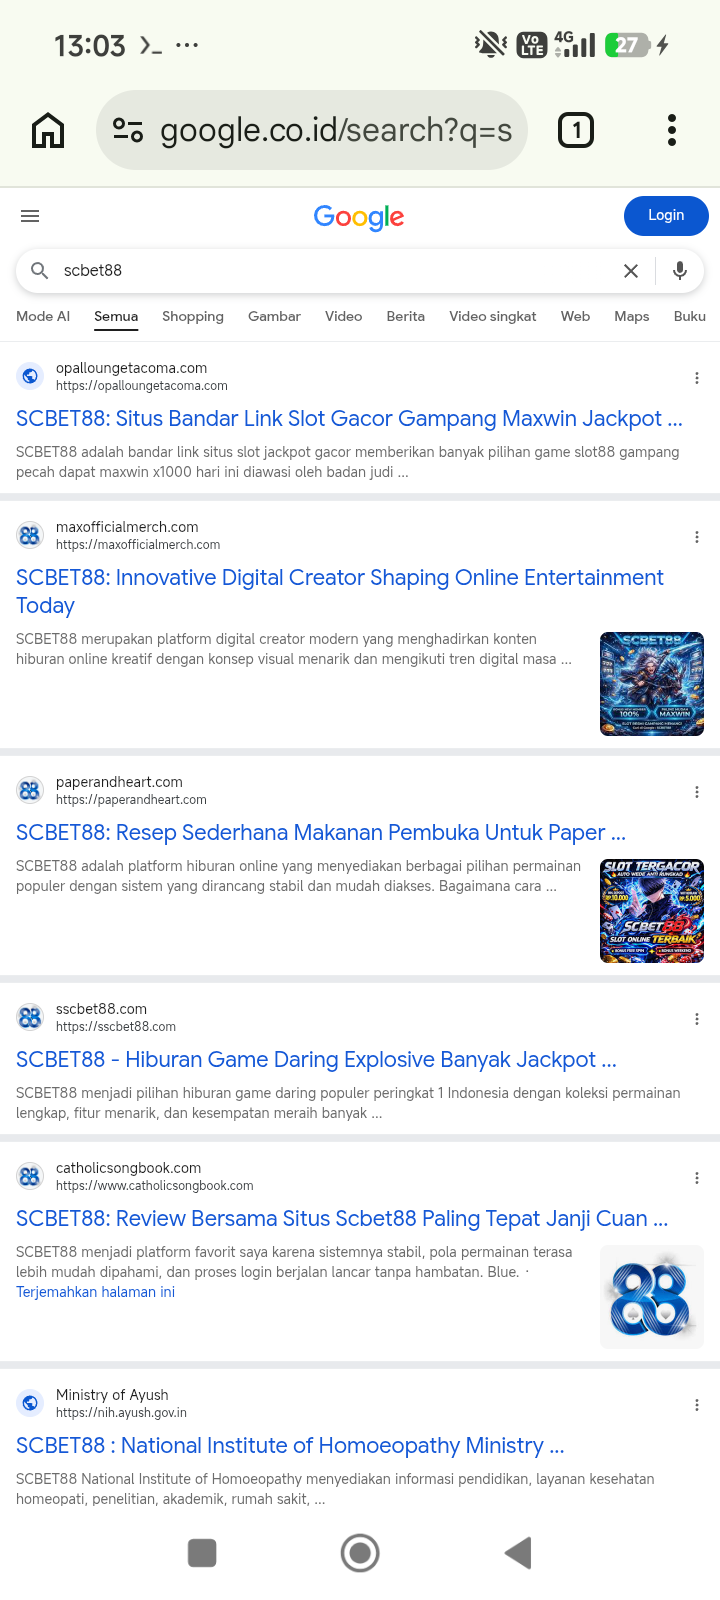Switch to Video singkat tab
Screen dimensions: 720x1600
click(x=493, y=316)
